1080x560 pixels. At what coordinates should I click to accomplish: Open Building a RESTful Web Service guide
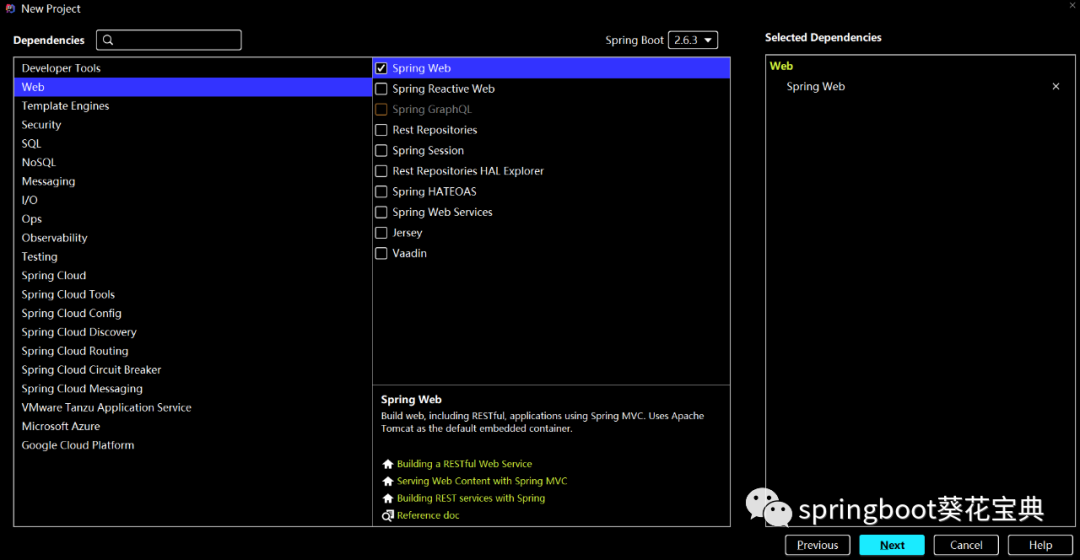464,464
